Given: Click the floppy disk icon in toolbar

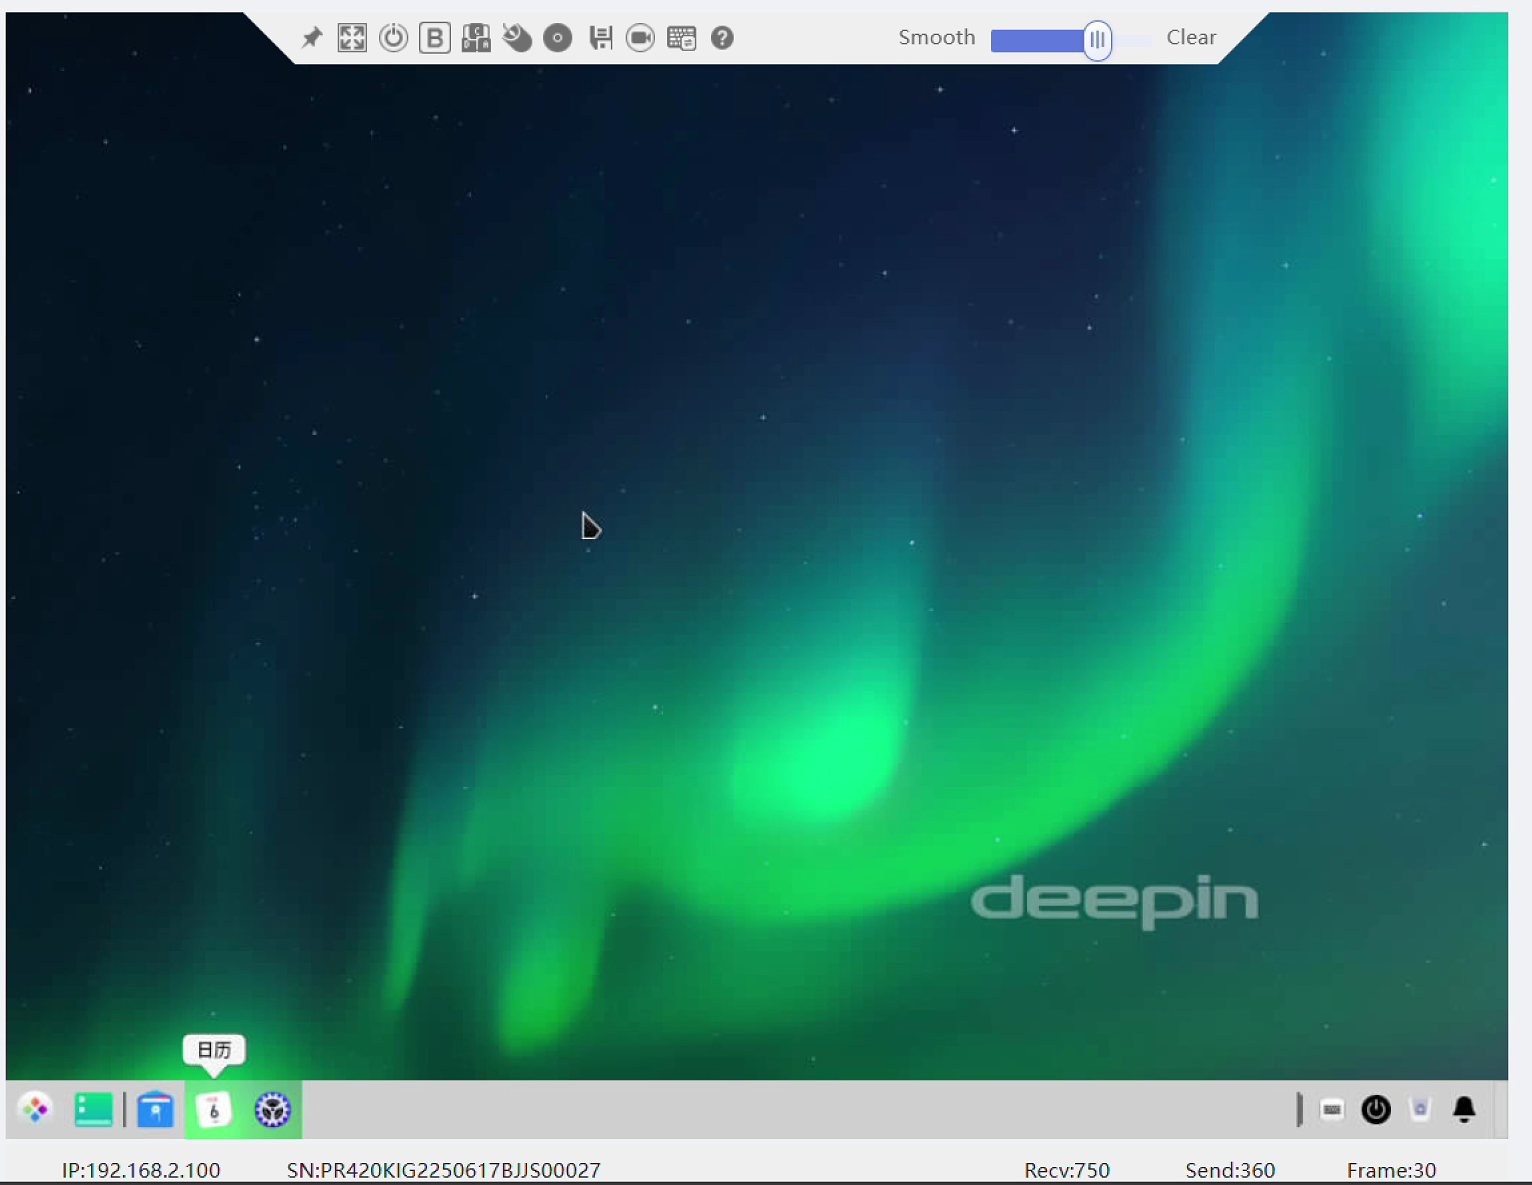Looking at the screenshot, I should pos(600,38).
